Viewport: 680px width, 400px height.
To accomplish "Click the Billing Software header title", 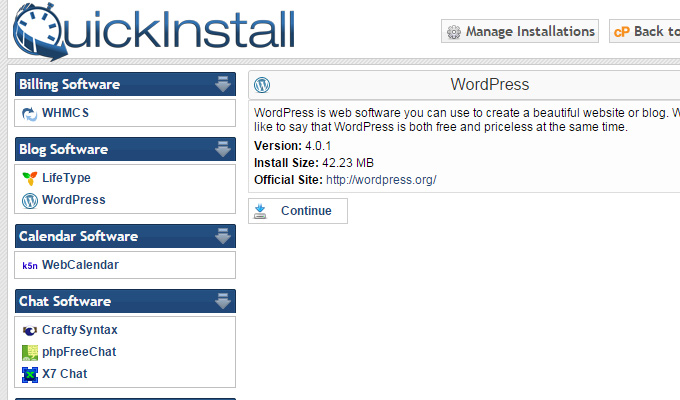I will coord(69,84).
